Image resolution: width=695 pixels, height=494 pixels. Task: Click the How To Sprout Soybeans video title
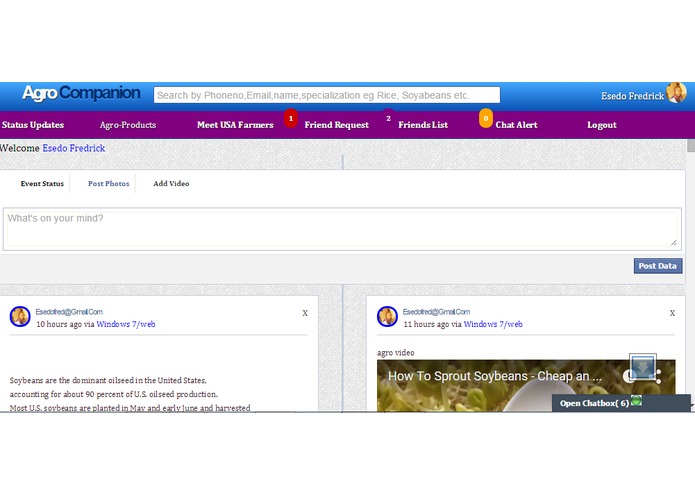pyautogui.click(x=495, y=376)
